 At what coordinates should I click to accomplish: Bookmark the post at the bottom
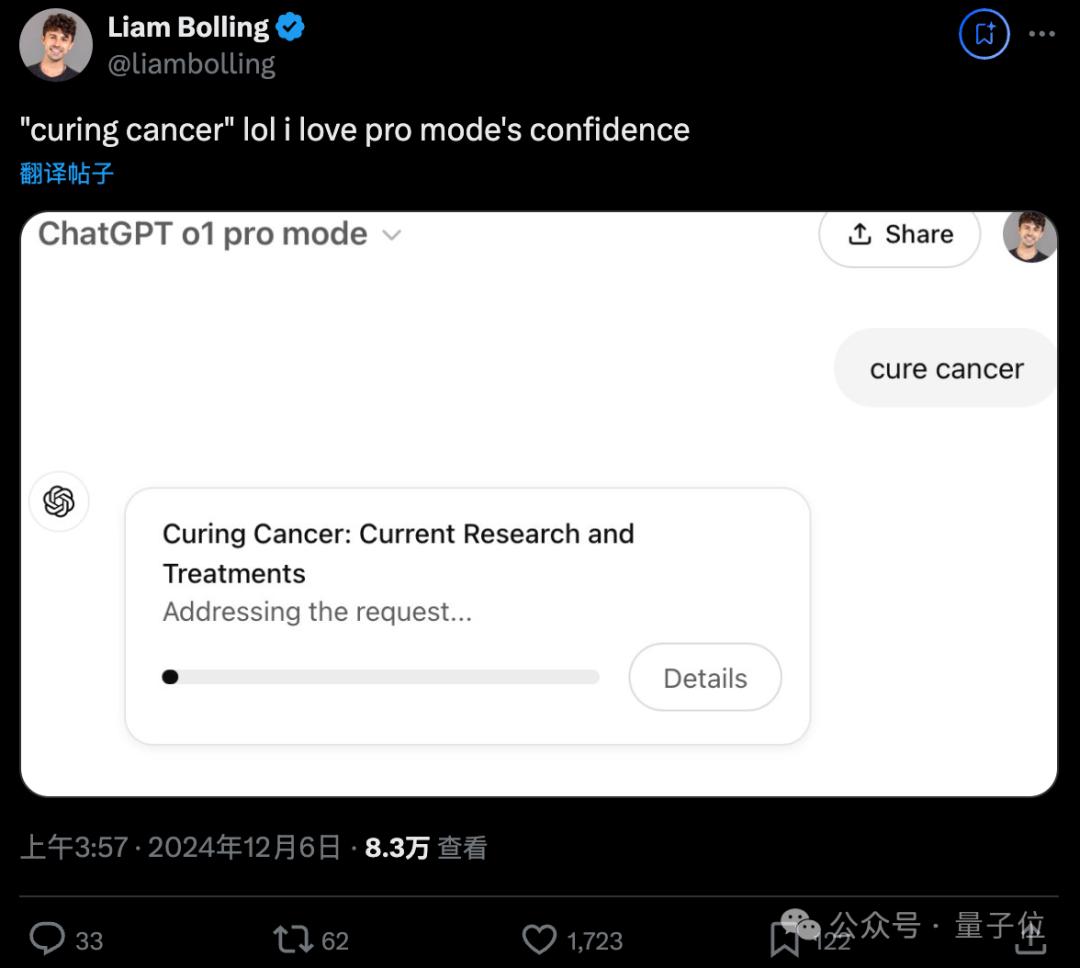coord(784,939)
